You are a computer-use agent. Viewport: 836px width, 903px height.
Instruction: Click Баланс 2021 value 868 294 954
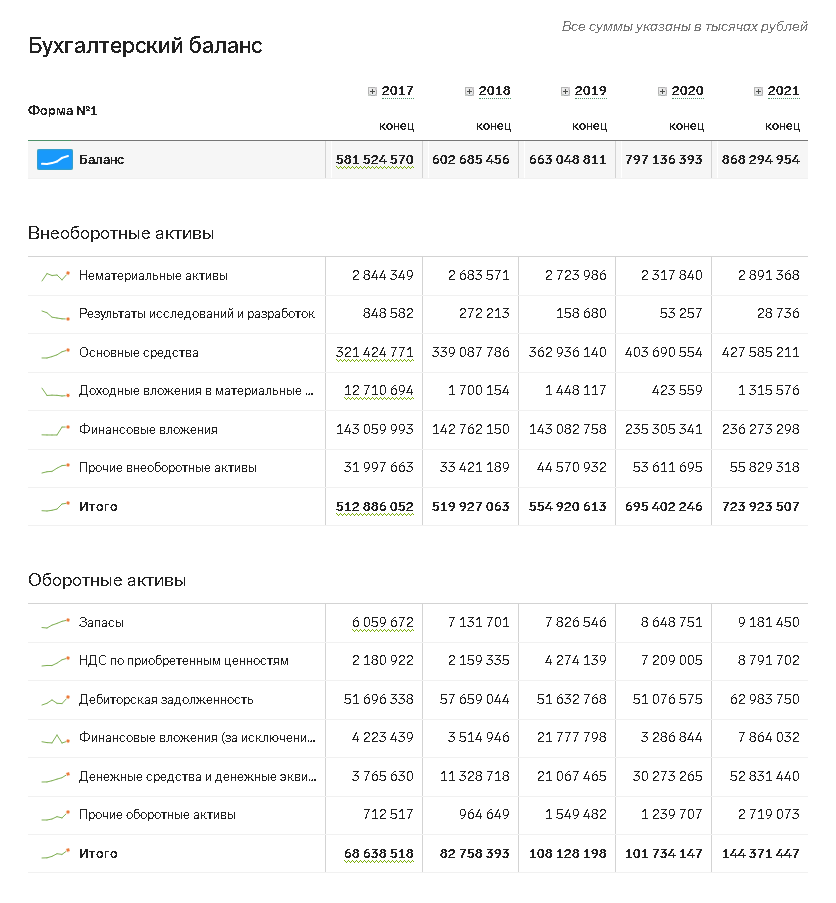[x=761, y=160]
